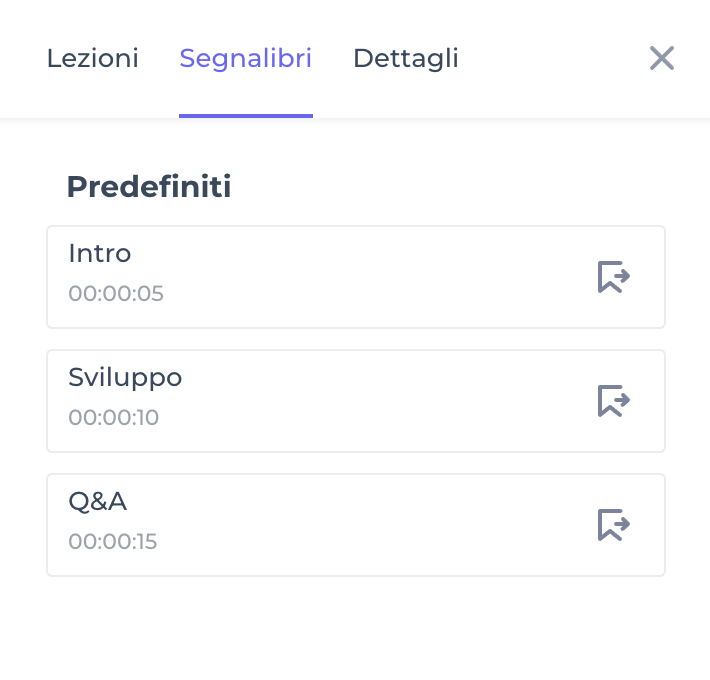Click the go-to-bookmark icon for Sviluppo
The image size is (710, 680).
(614, 401)
